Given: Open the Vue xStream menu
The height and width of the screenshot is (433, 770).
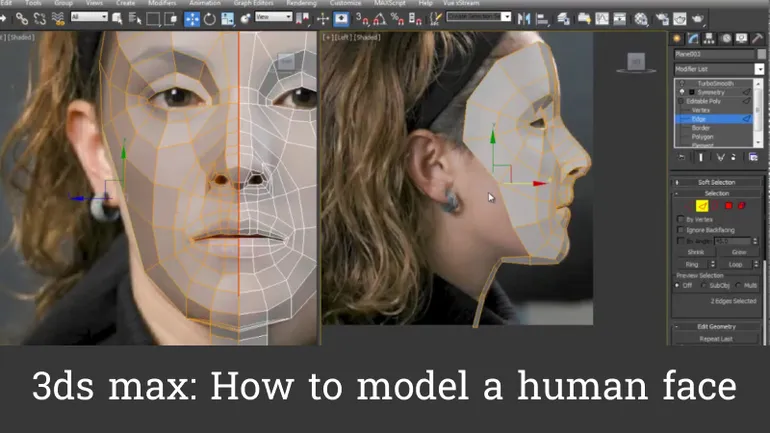Looking at the screenshot, I should (x=461, y=3).
